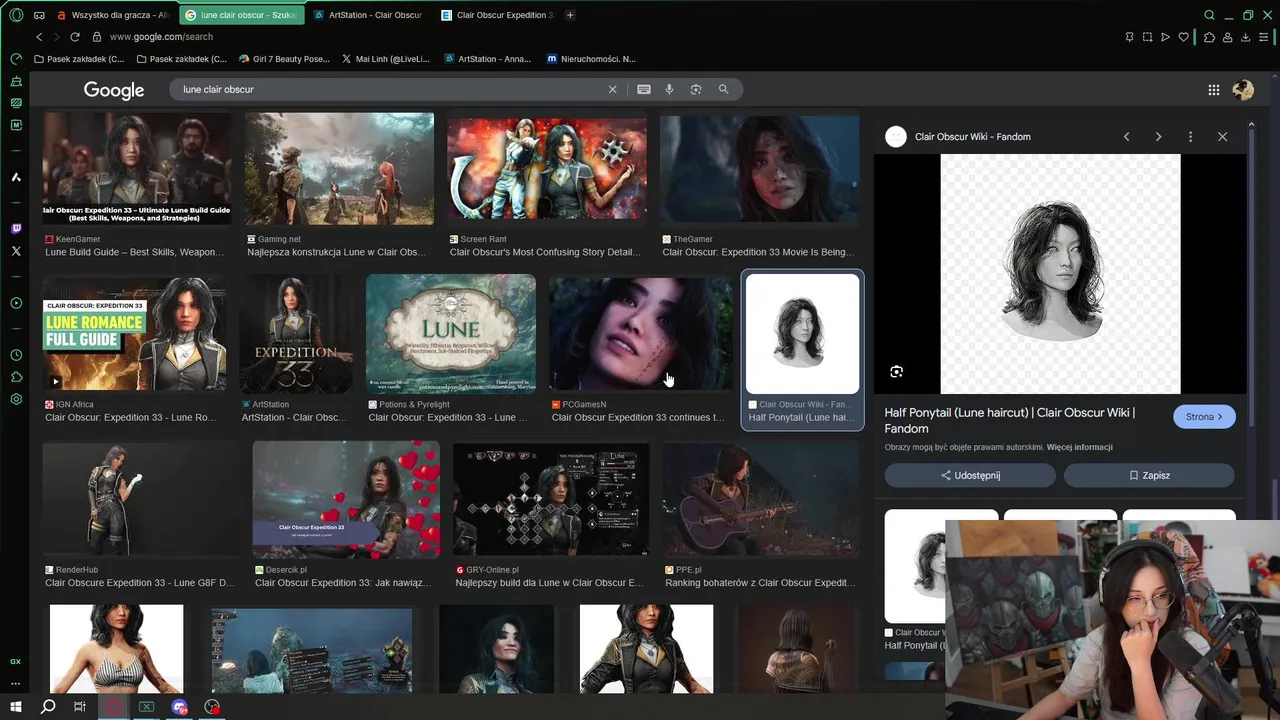
Task: Open the KeenGamer Lune Build Guide image
Action: [137, 169]
